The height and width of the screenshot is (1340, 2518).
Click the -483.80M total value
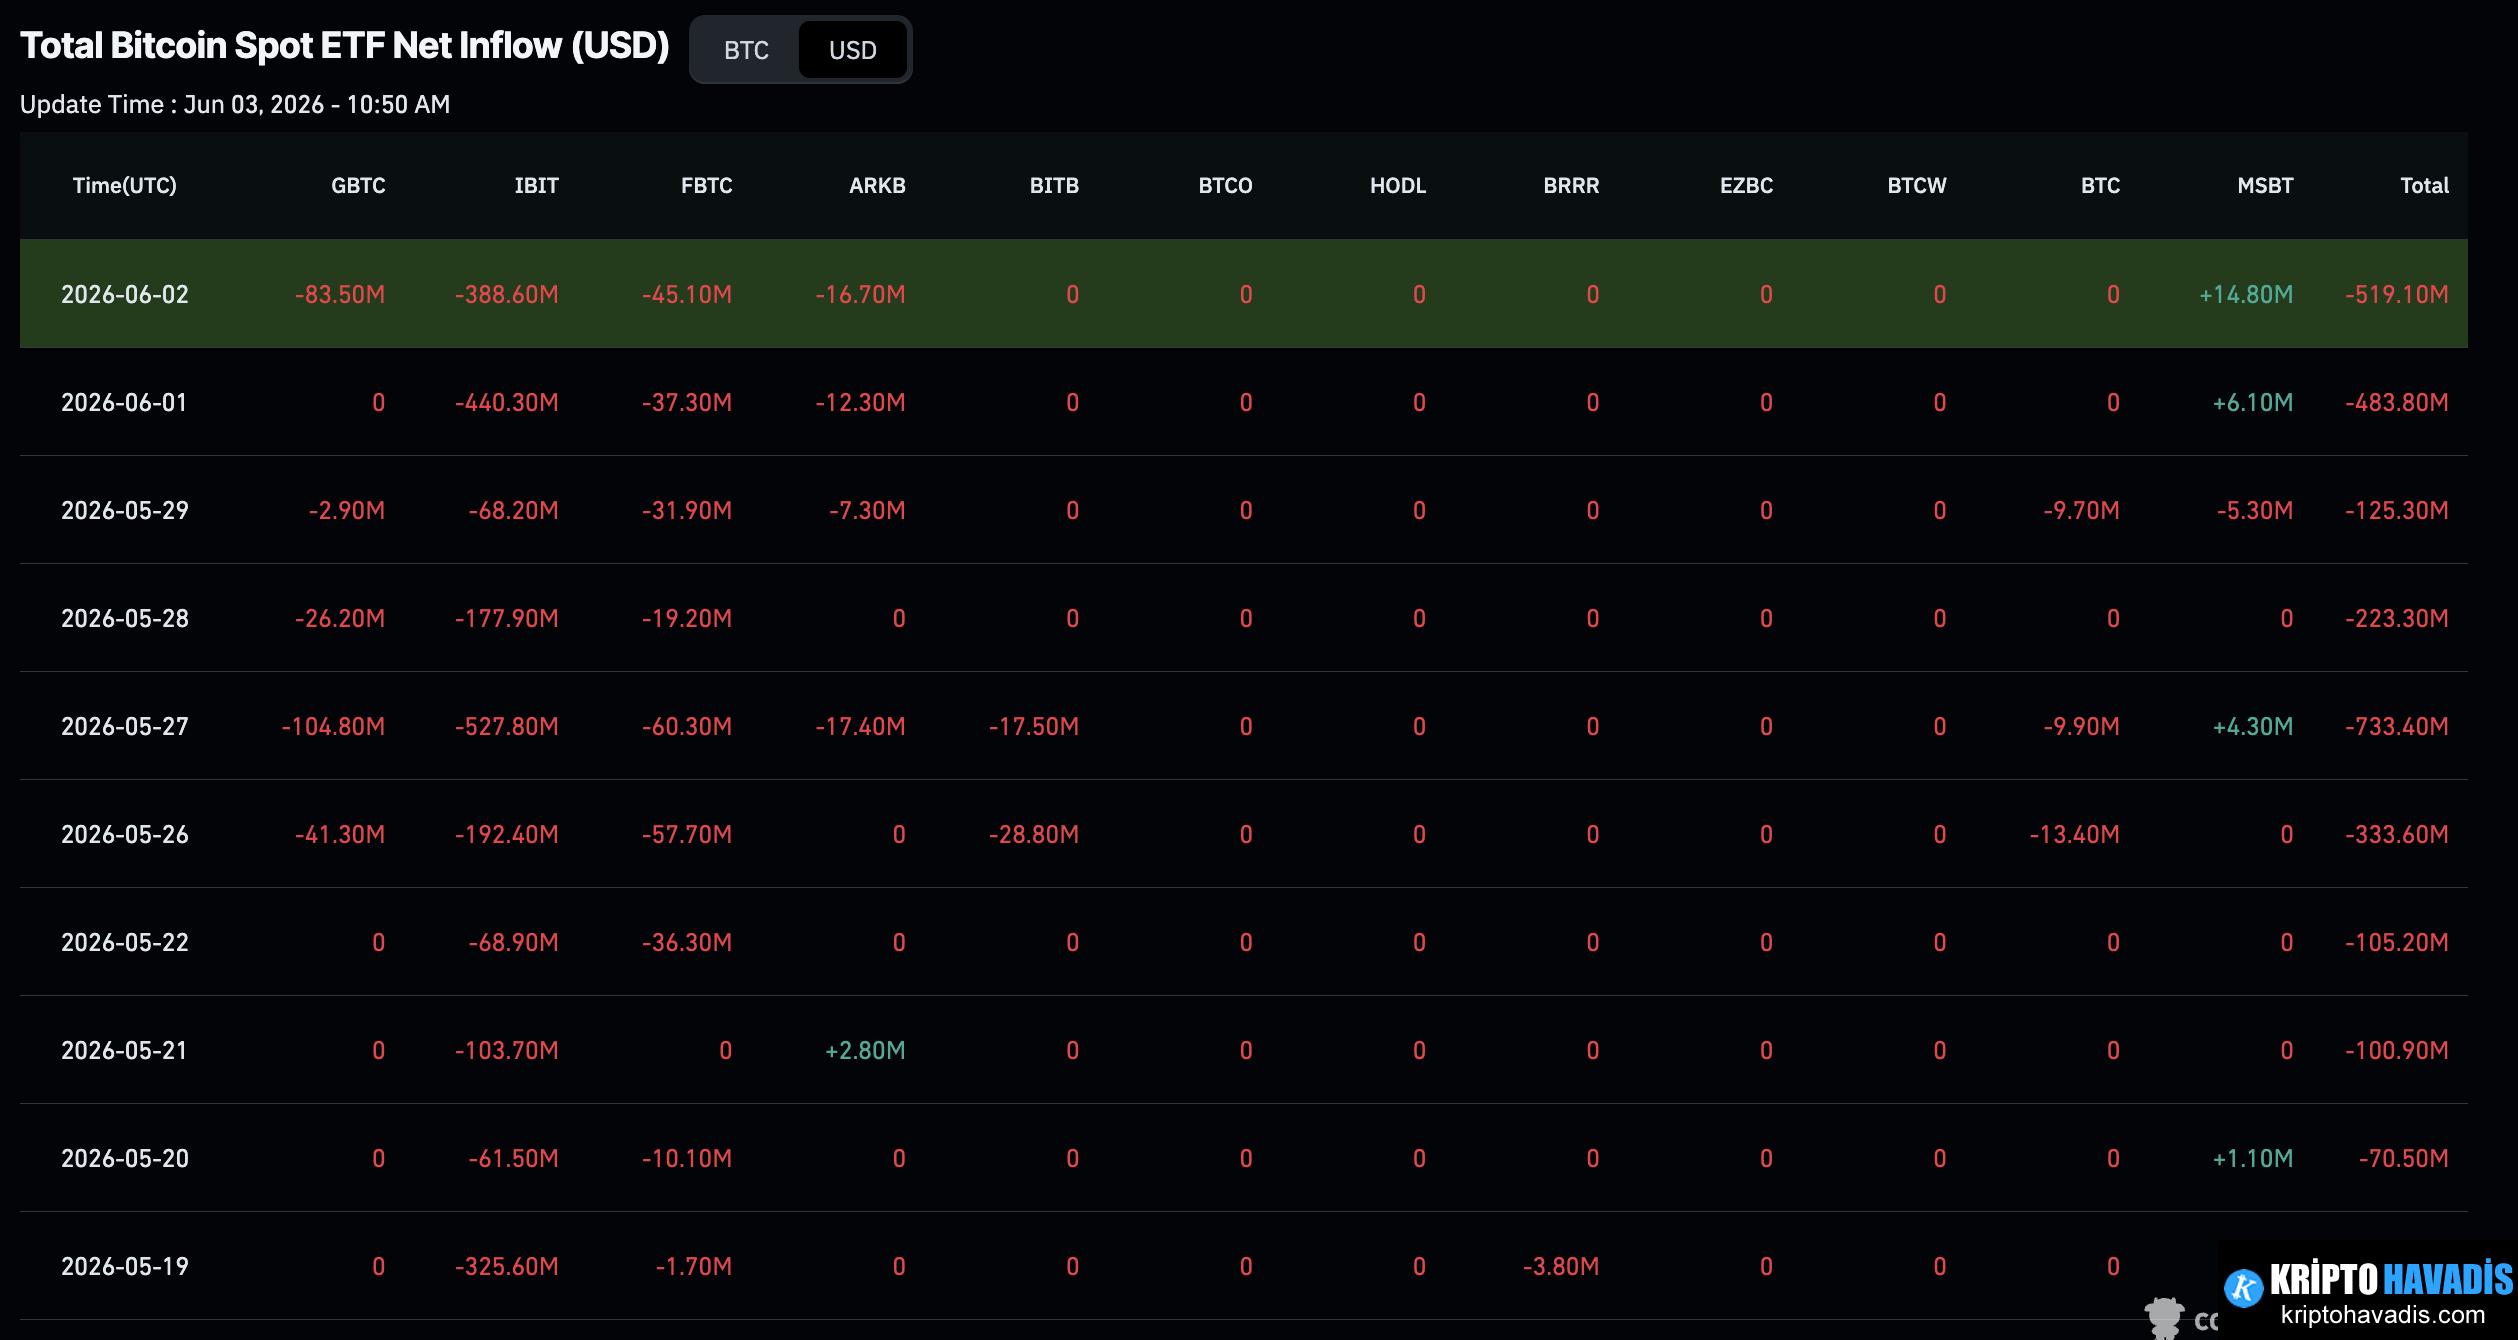2397,402
